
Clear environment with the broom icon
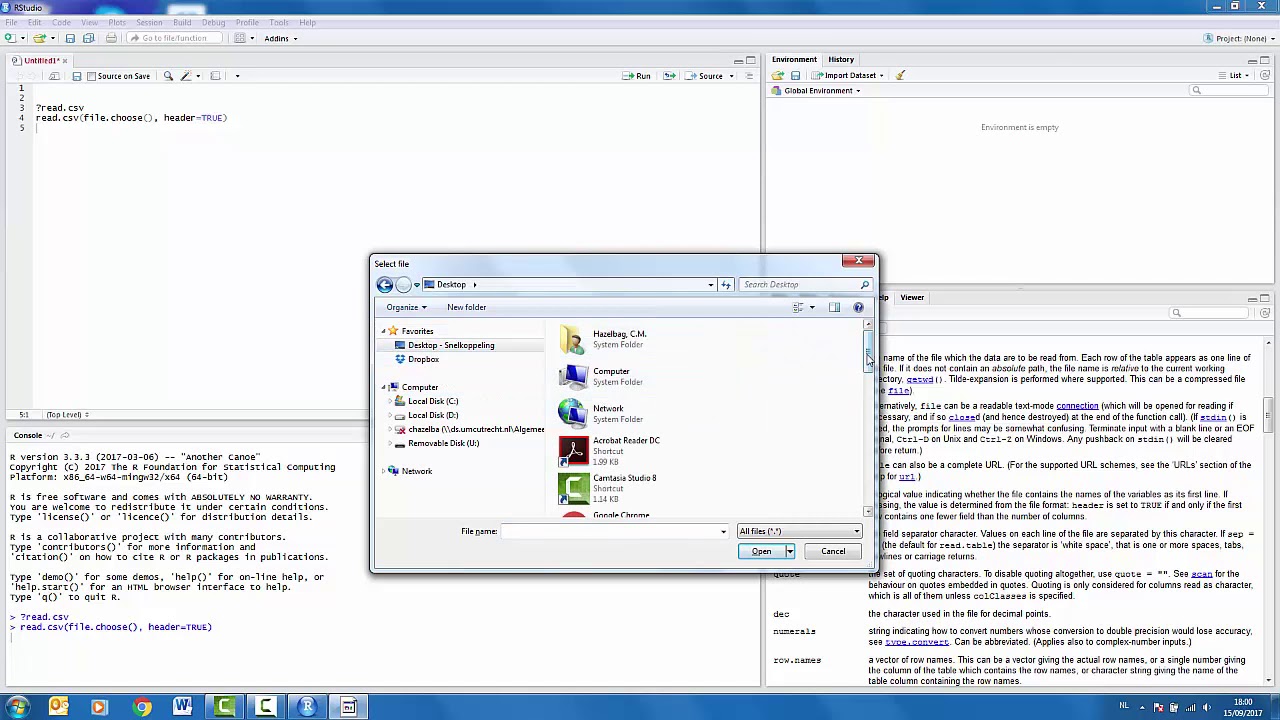coord(900,75)
